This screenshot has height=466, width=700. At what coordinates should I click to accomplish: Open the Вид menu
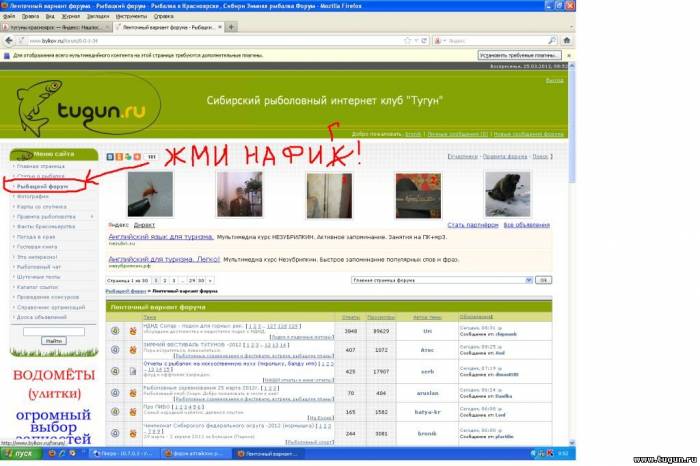pos(50,16)
